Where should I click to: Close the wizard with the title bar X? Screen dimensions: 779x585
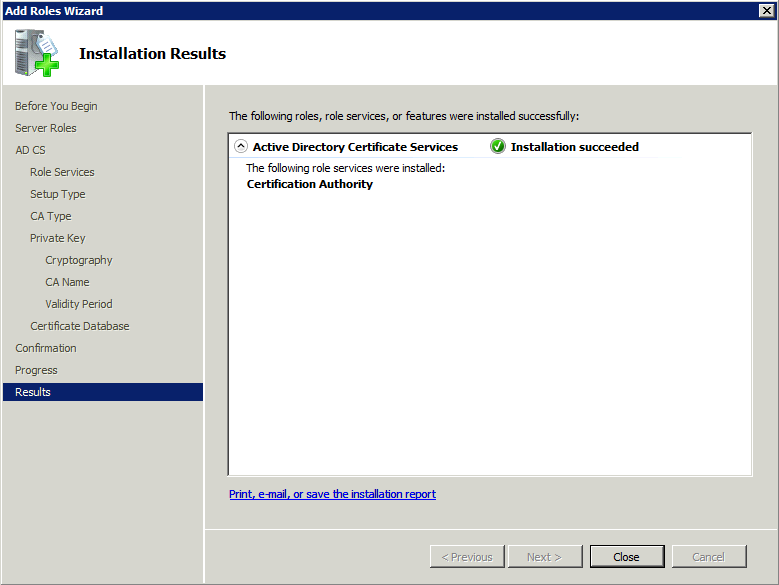766,10
